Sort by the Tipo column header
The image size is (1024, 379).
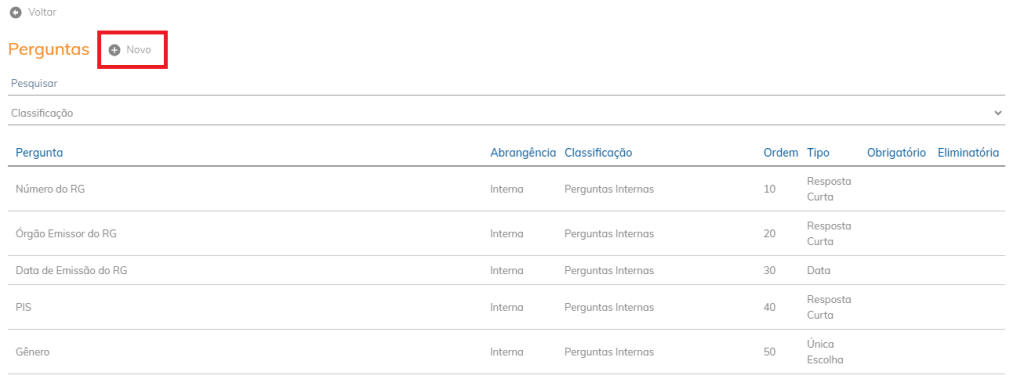click(818, 153)
